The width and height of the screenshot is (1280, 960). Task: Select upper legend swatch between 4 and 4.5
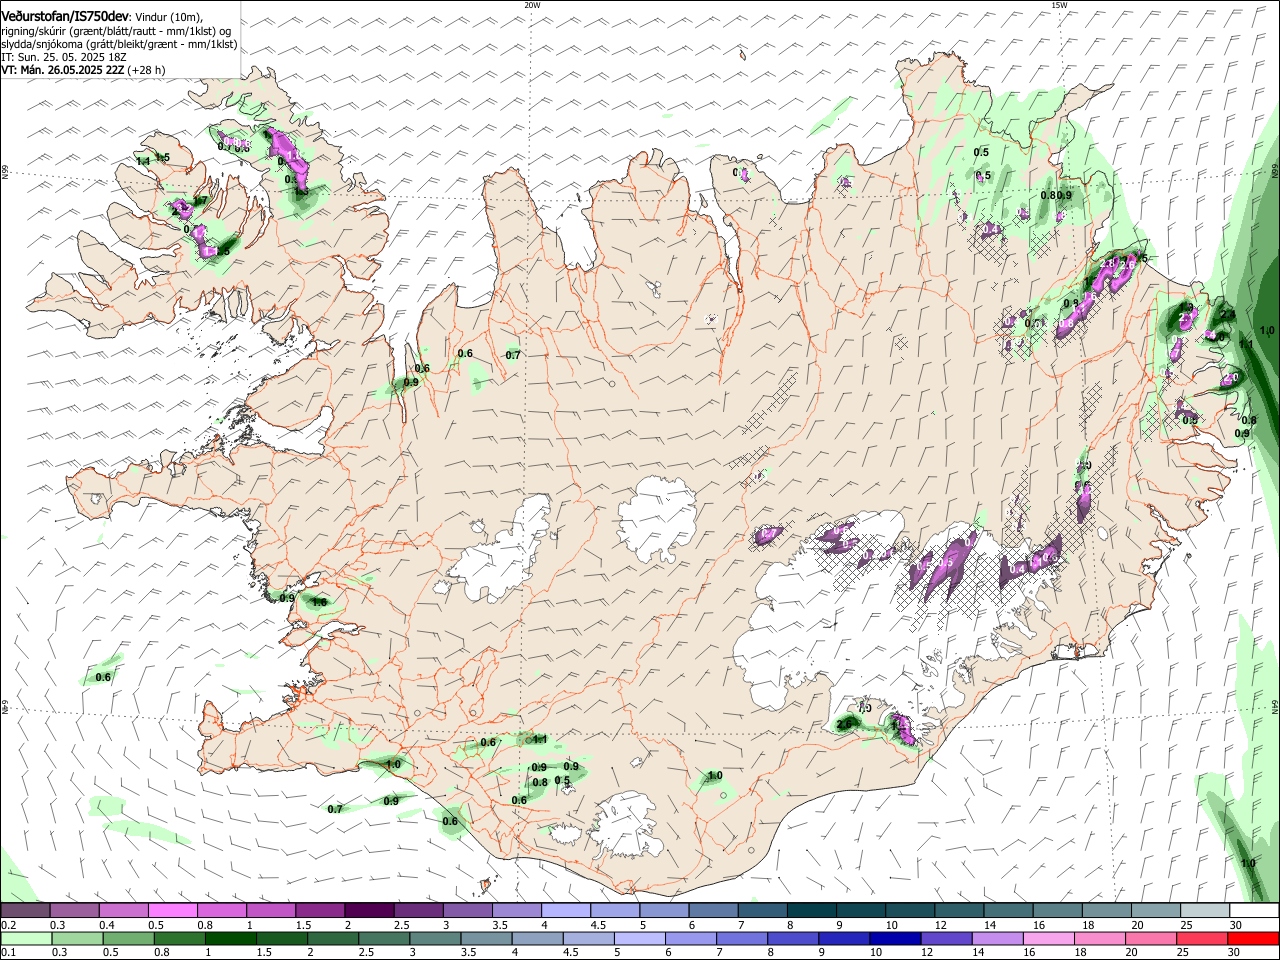(566, 910)
